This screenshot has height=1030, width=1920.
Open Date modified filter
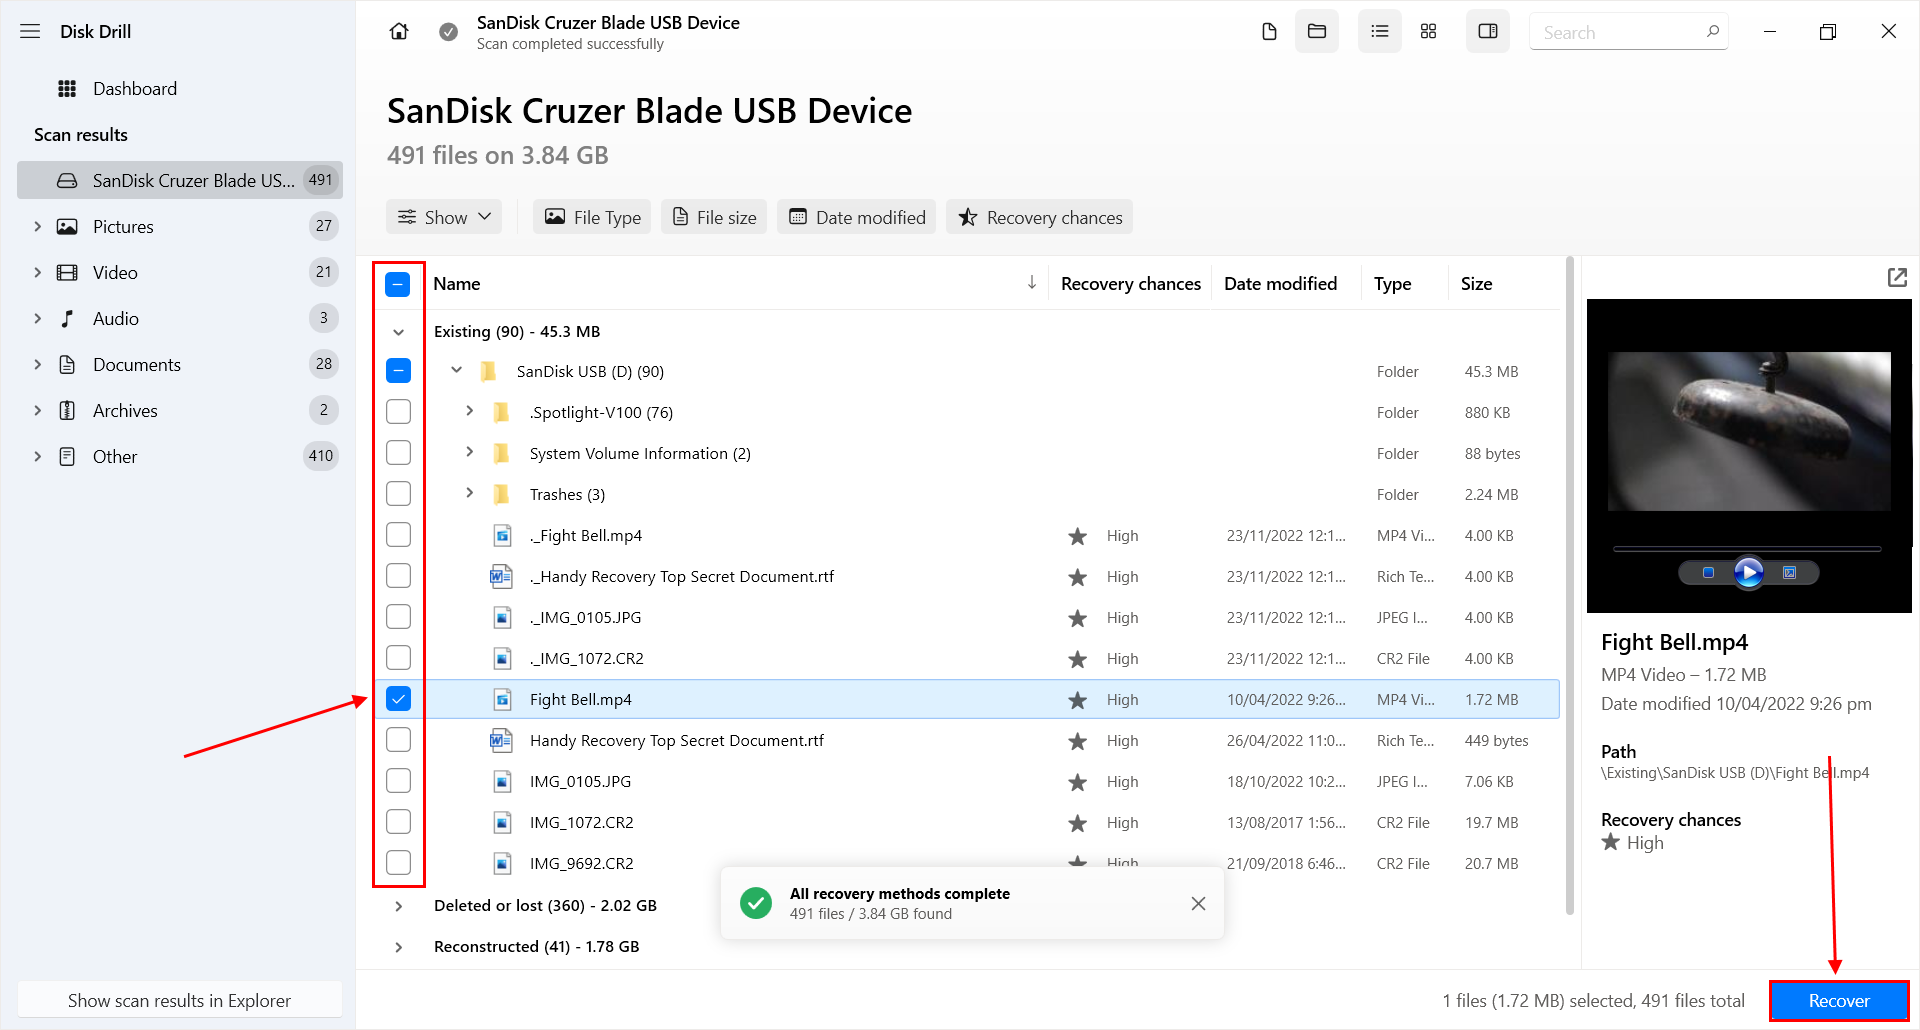click(857, 217)
